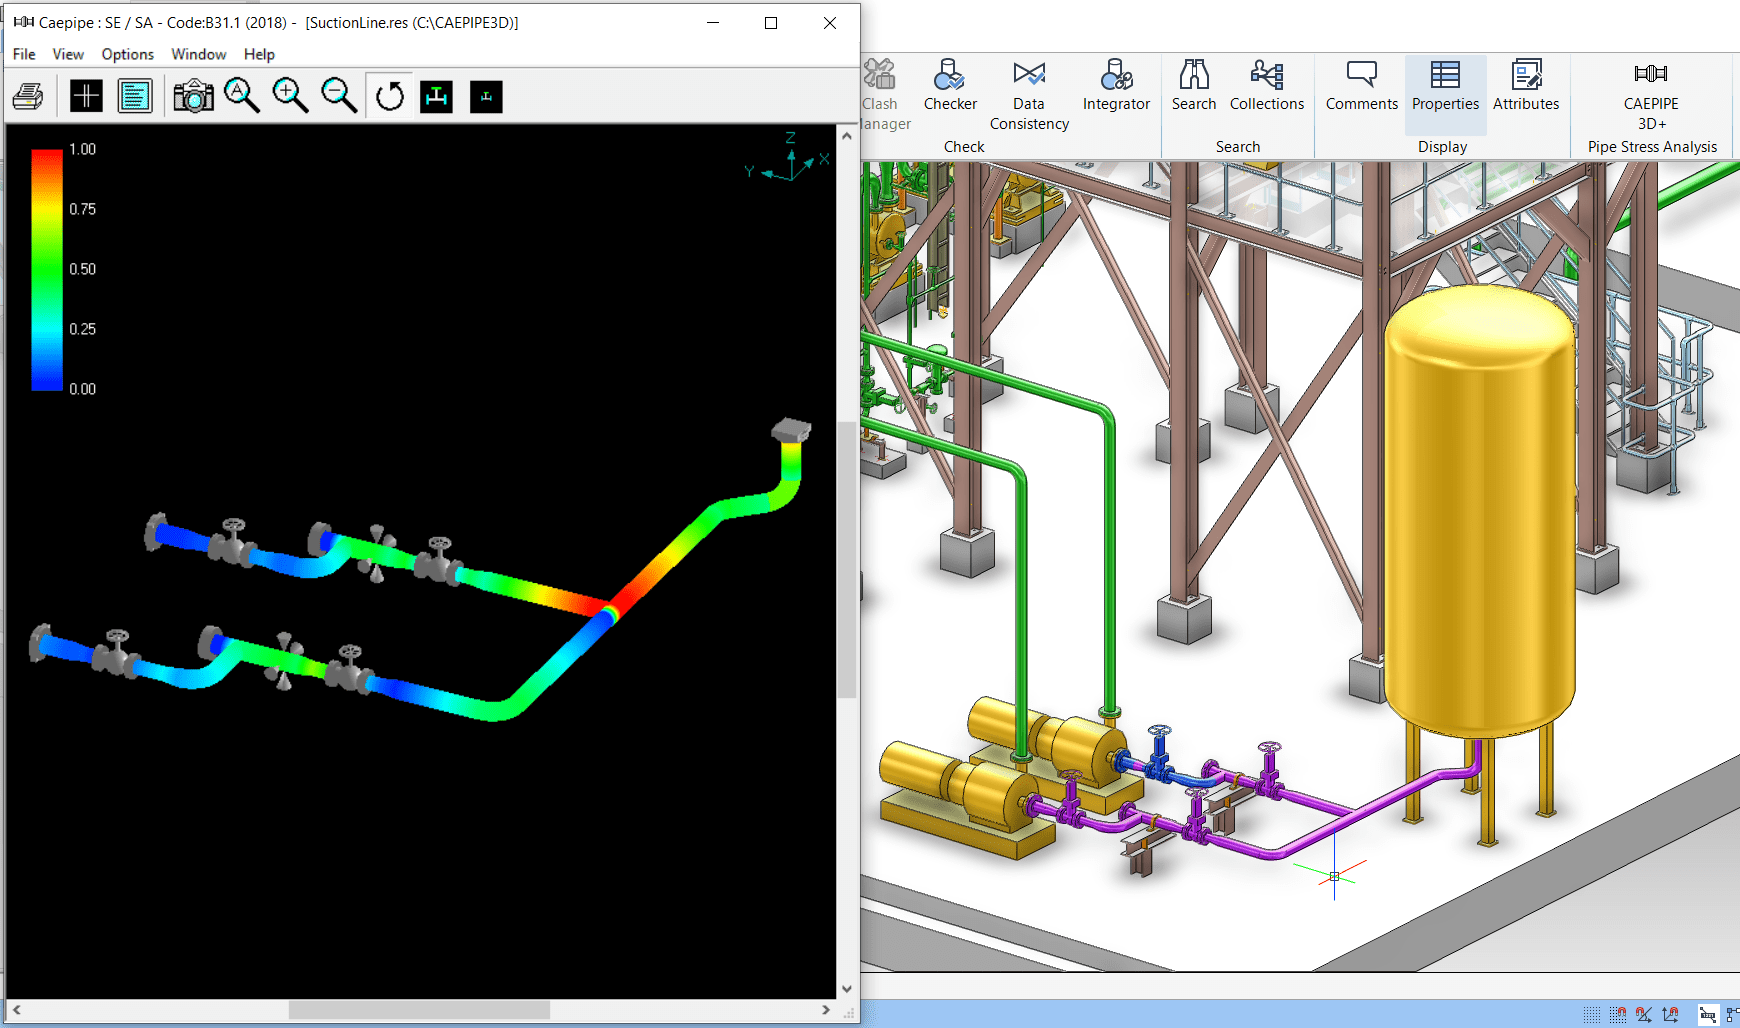This screenshot has width=1740, height=1028.
Task: Open the Options menu in Caepipe
Action: click(x=127, y=54)
